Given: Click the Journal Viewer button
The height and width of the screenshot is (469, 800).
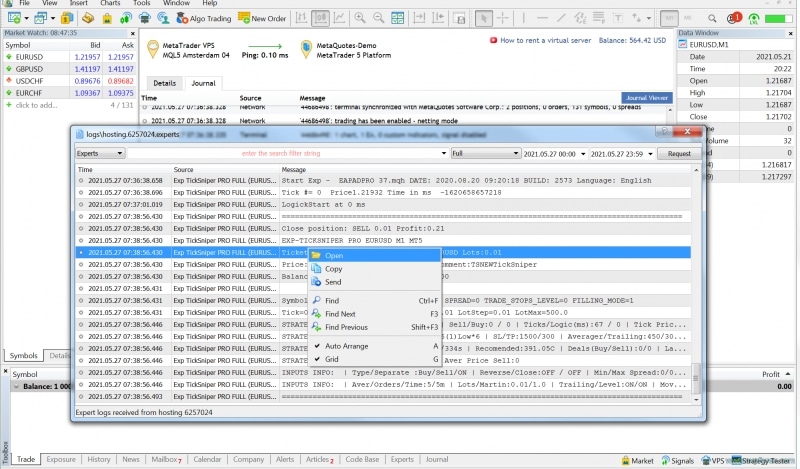Looking at the screenshot, I should click(646, 97).
